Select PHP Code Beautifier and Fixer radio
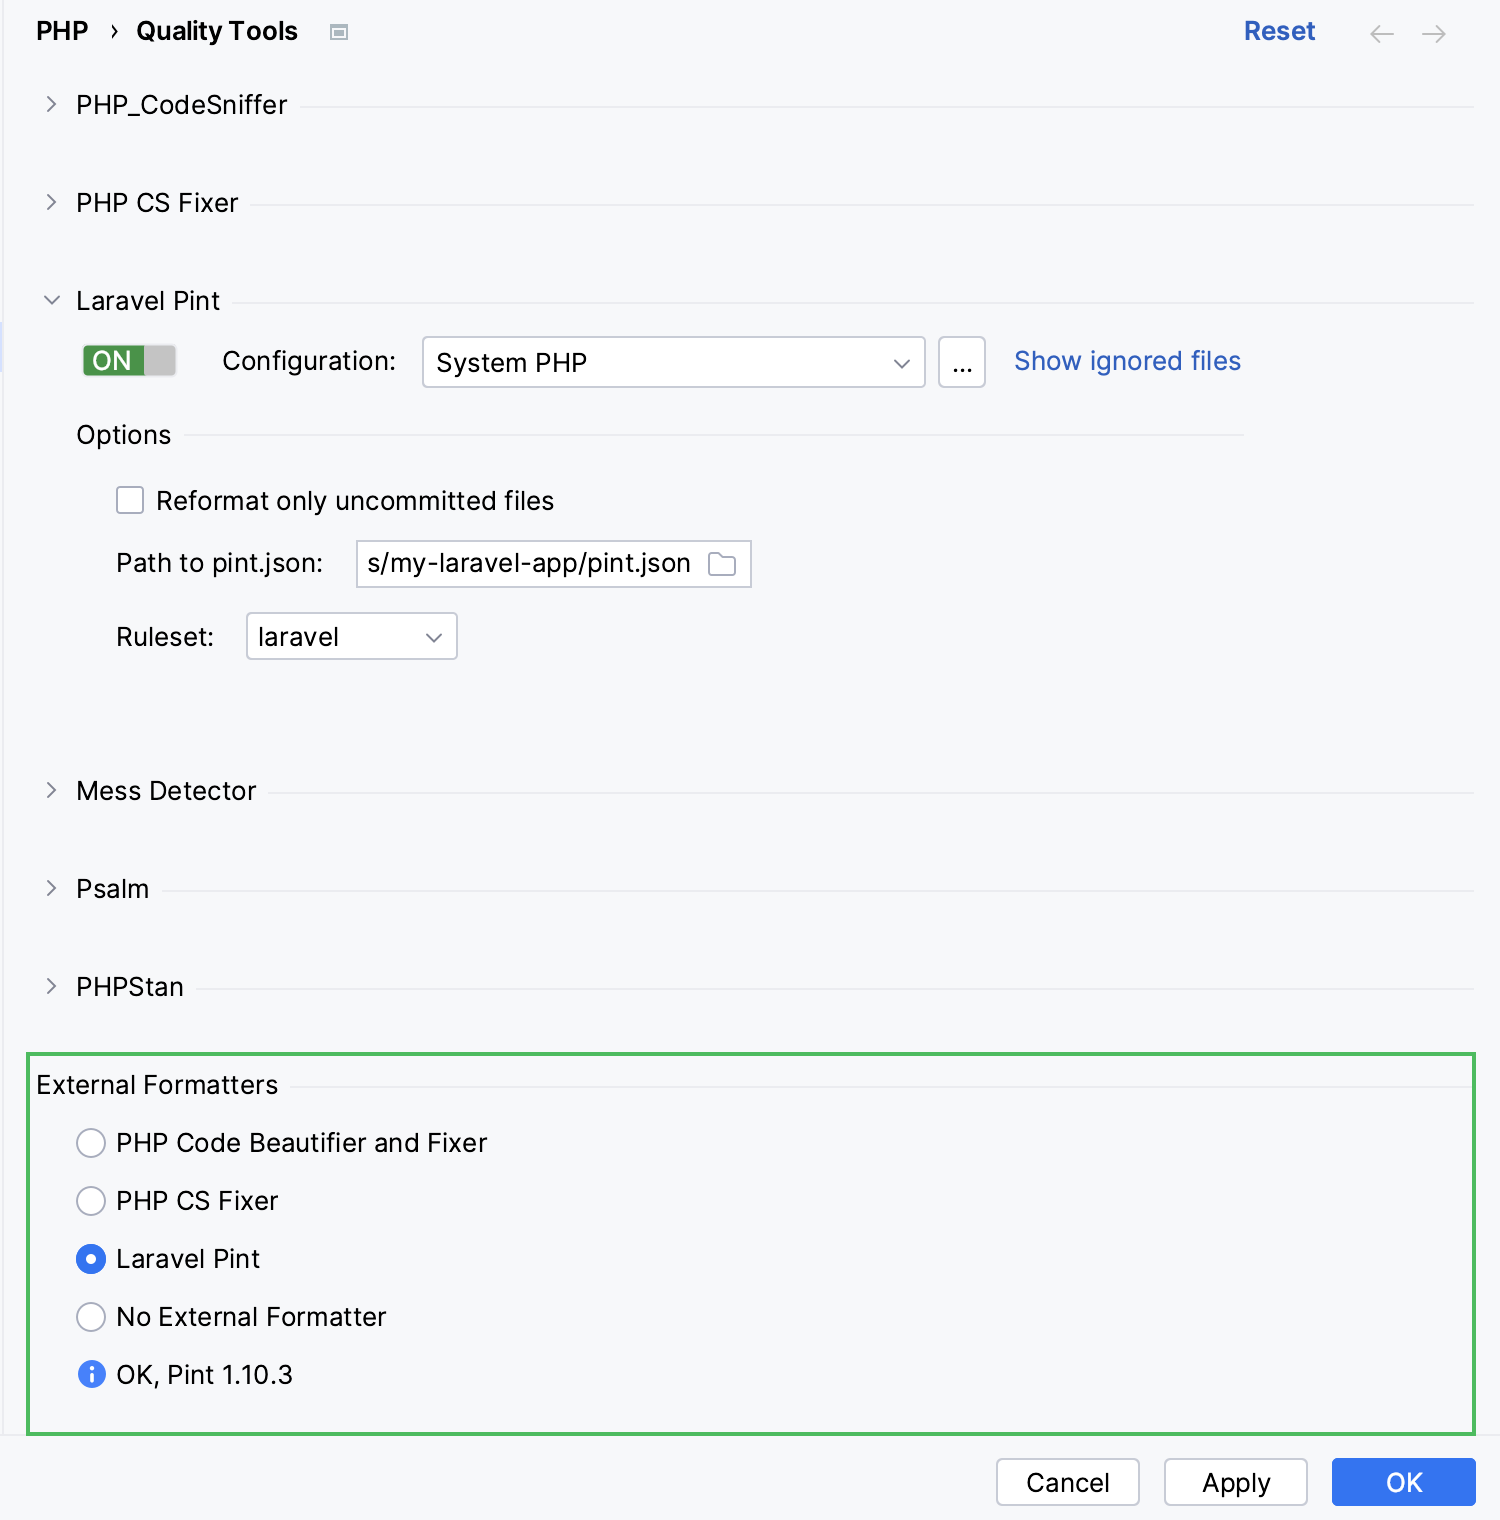This screenshot has width=1500, height=1520. click(91, 1142)
